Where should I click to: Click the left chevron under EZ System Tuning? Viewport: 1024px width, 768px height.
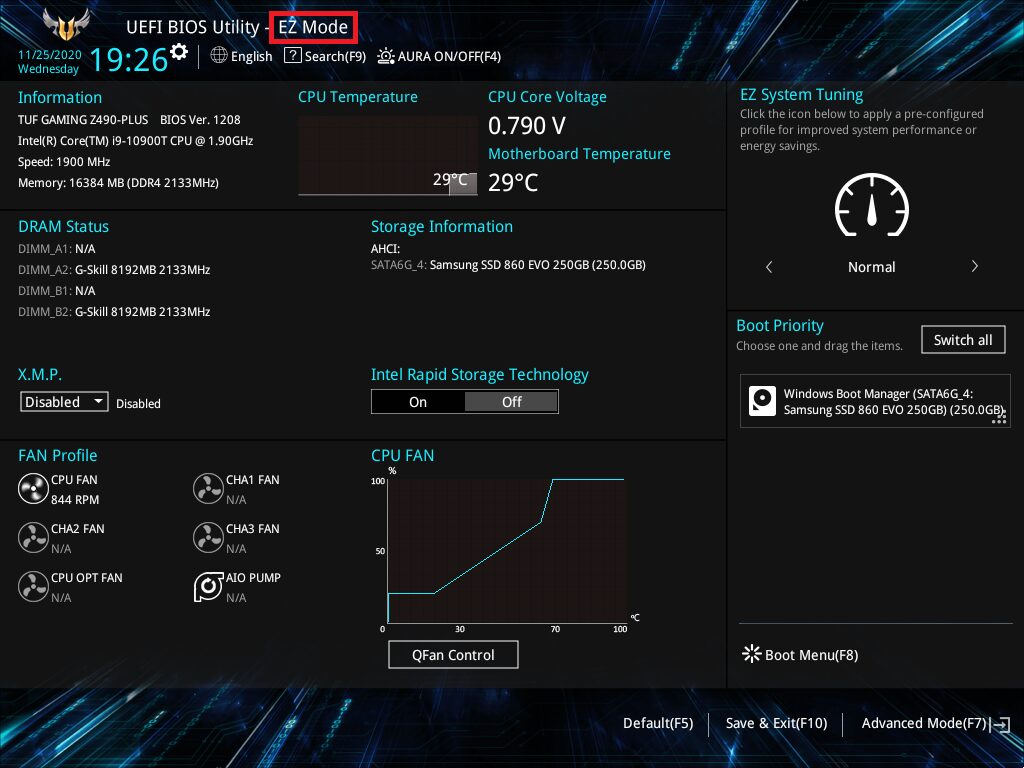[768, 266]
